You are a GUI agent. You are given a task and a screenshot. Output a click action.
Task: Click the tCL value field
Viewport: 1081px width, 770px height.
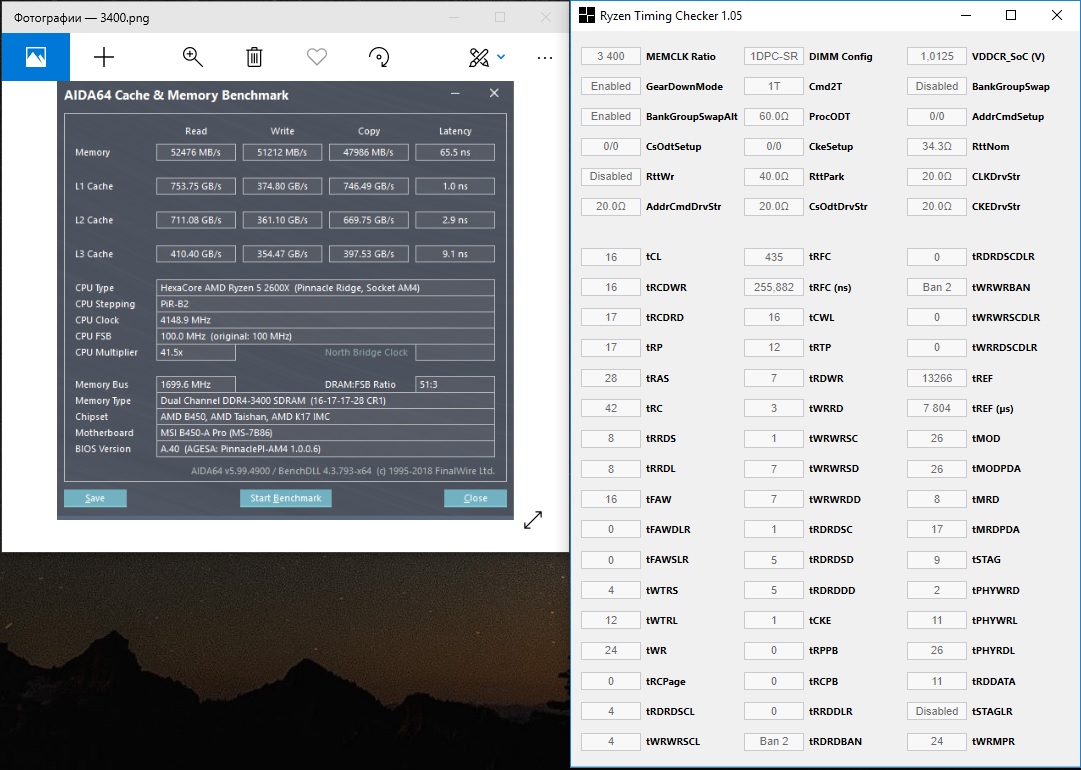coord(611,256)
